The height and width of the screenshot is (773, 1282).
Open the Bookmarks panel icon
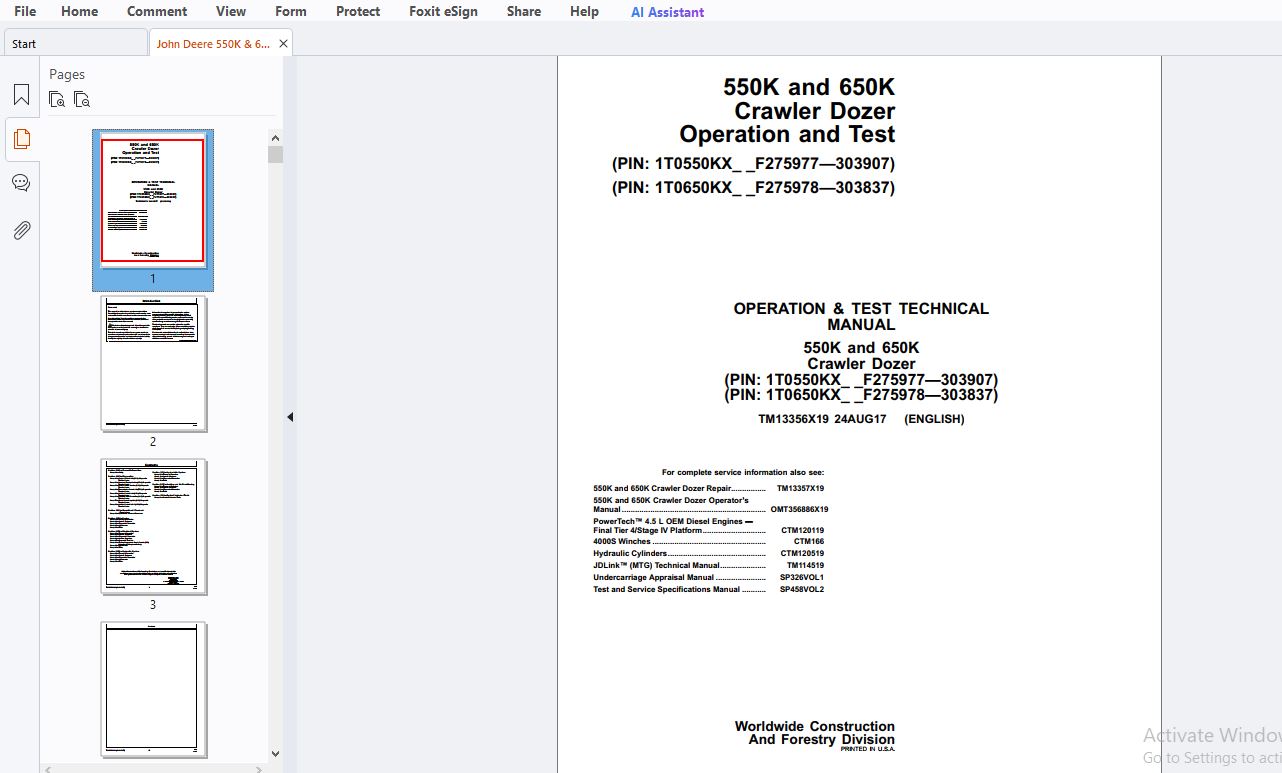tap(21, 95)
